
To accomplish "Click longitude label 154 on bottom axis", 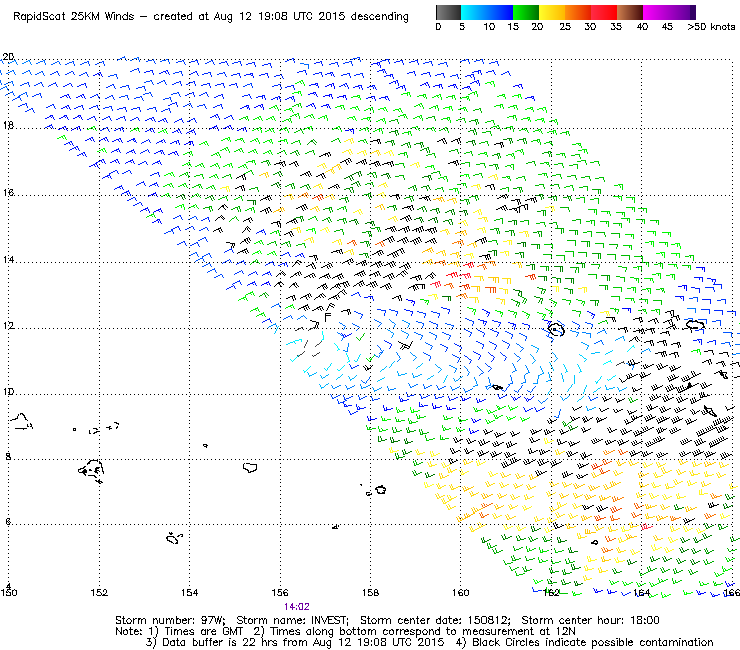I will click(x=189, y=593).
